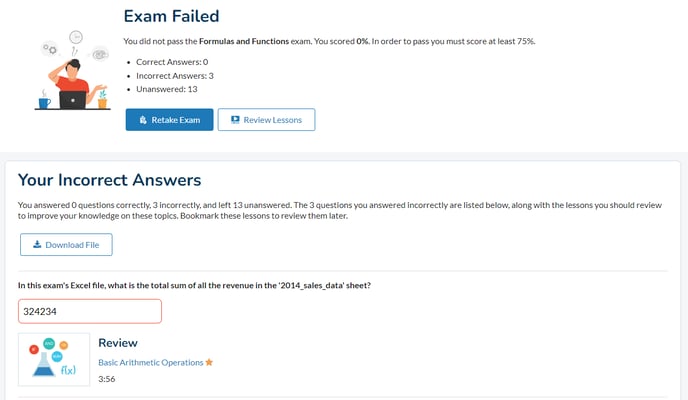Open Review Lessons
This screenshot has height=400, width=688.
coord(266,120)
